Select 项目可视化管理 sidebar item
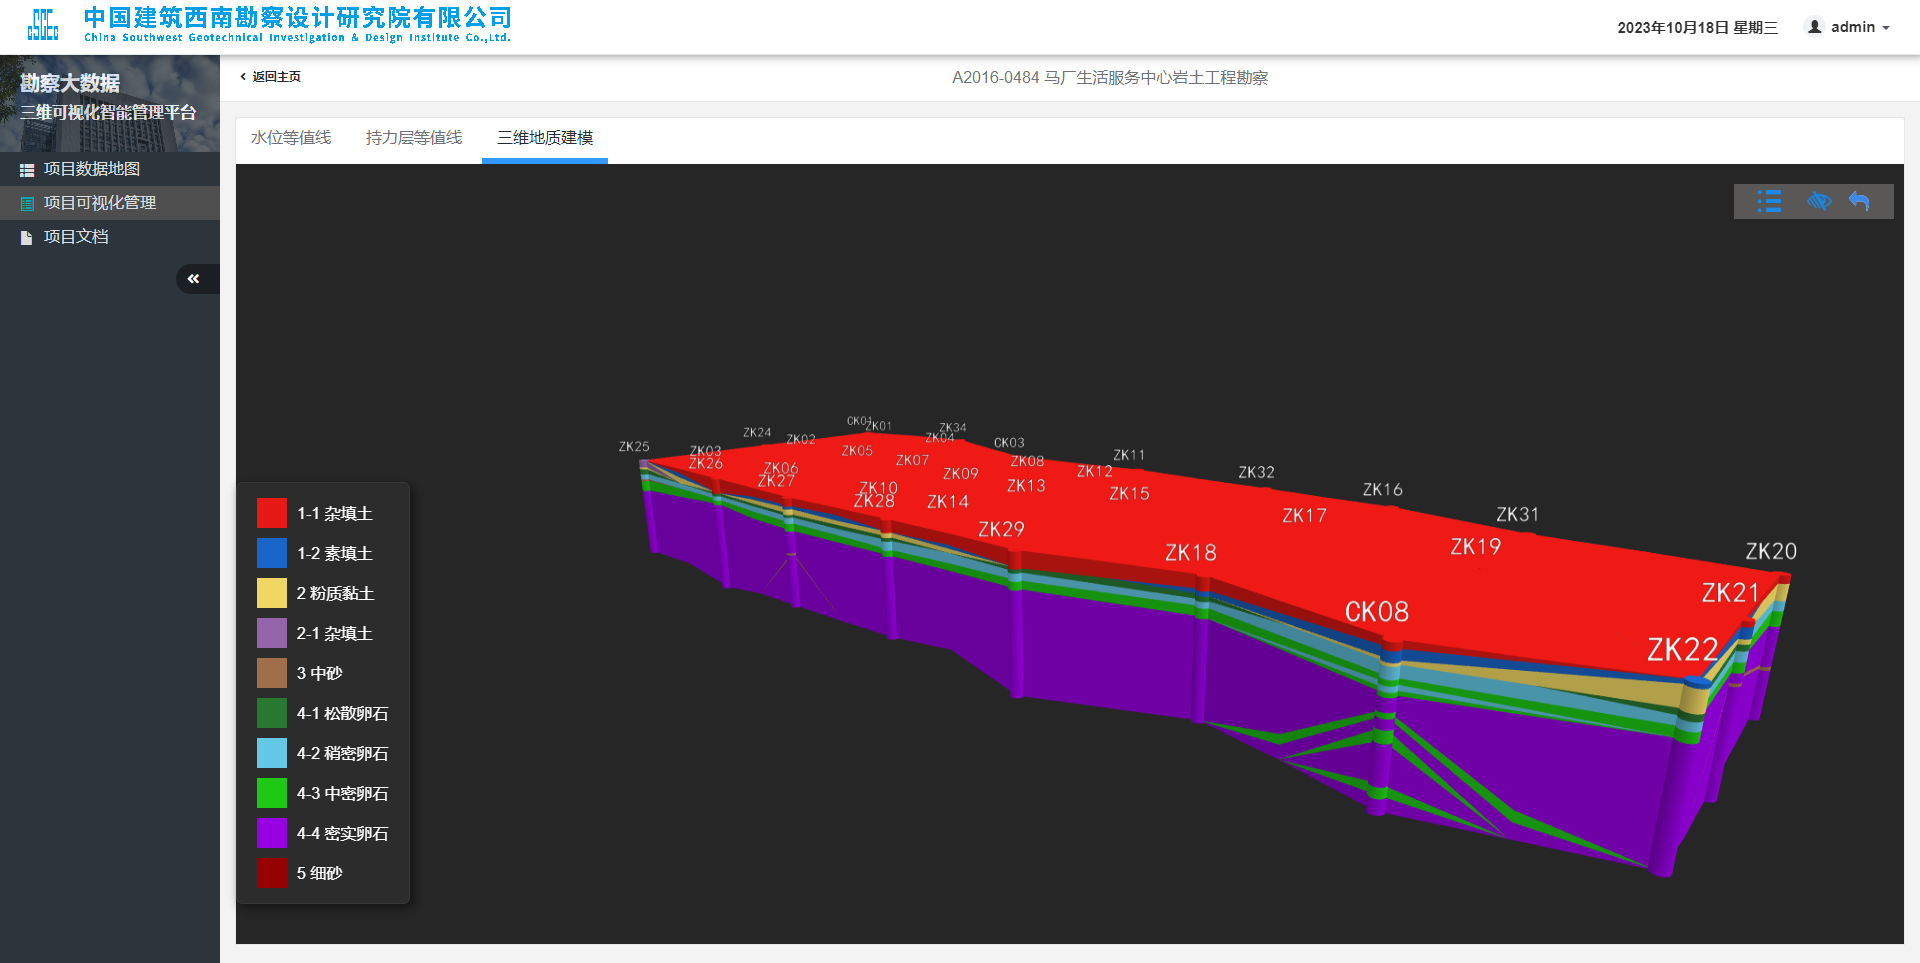 tap(99, 203)
